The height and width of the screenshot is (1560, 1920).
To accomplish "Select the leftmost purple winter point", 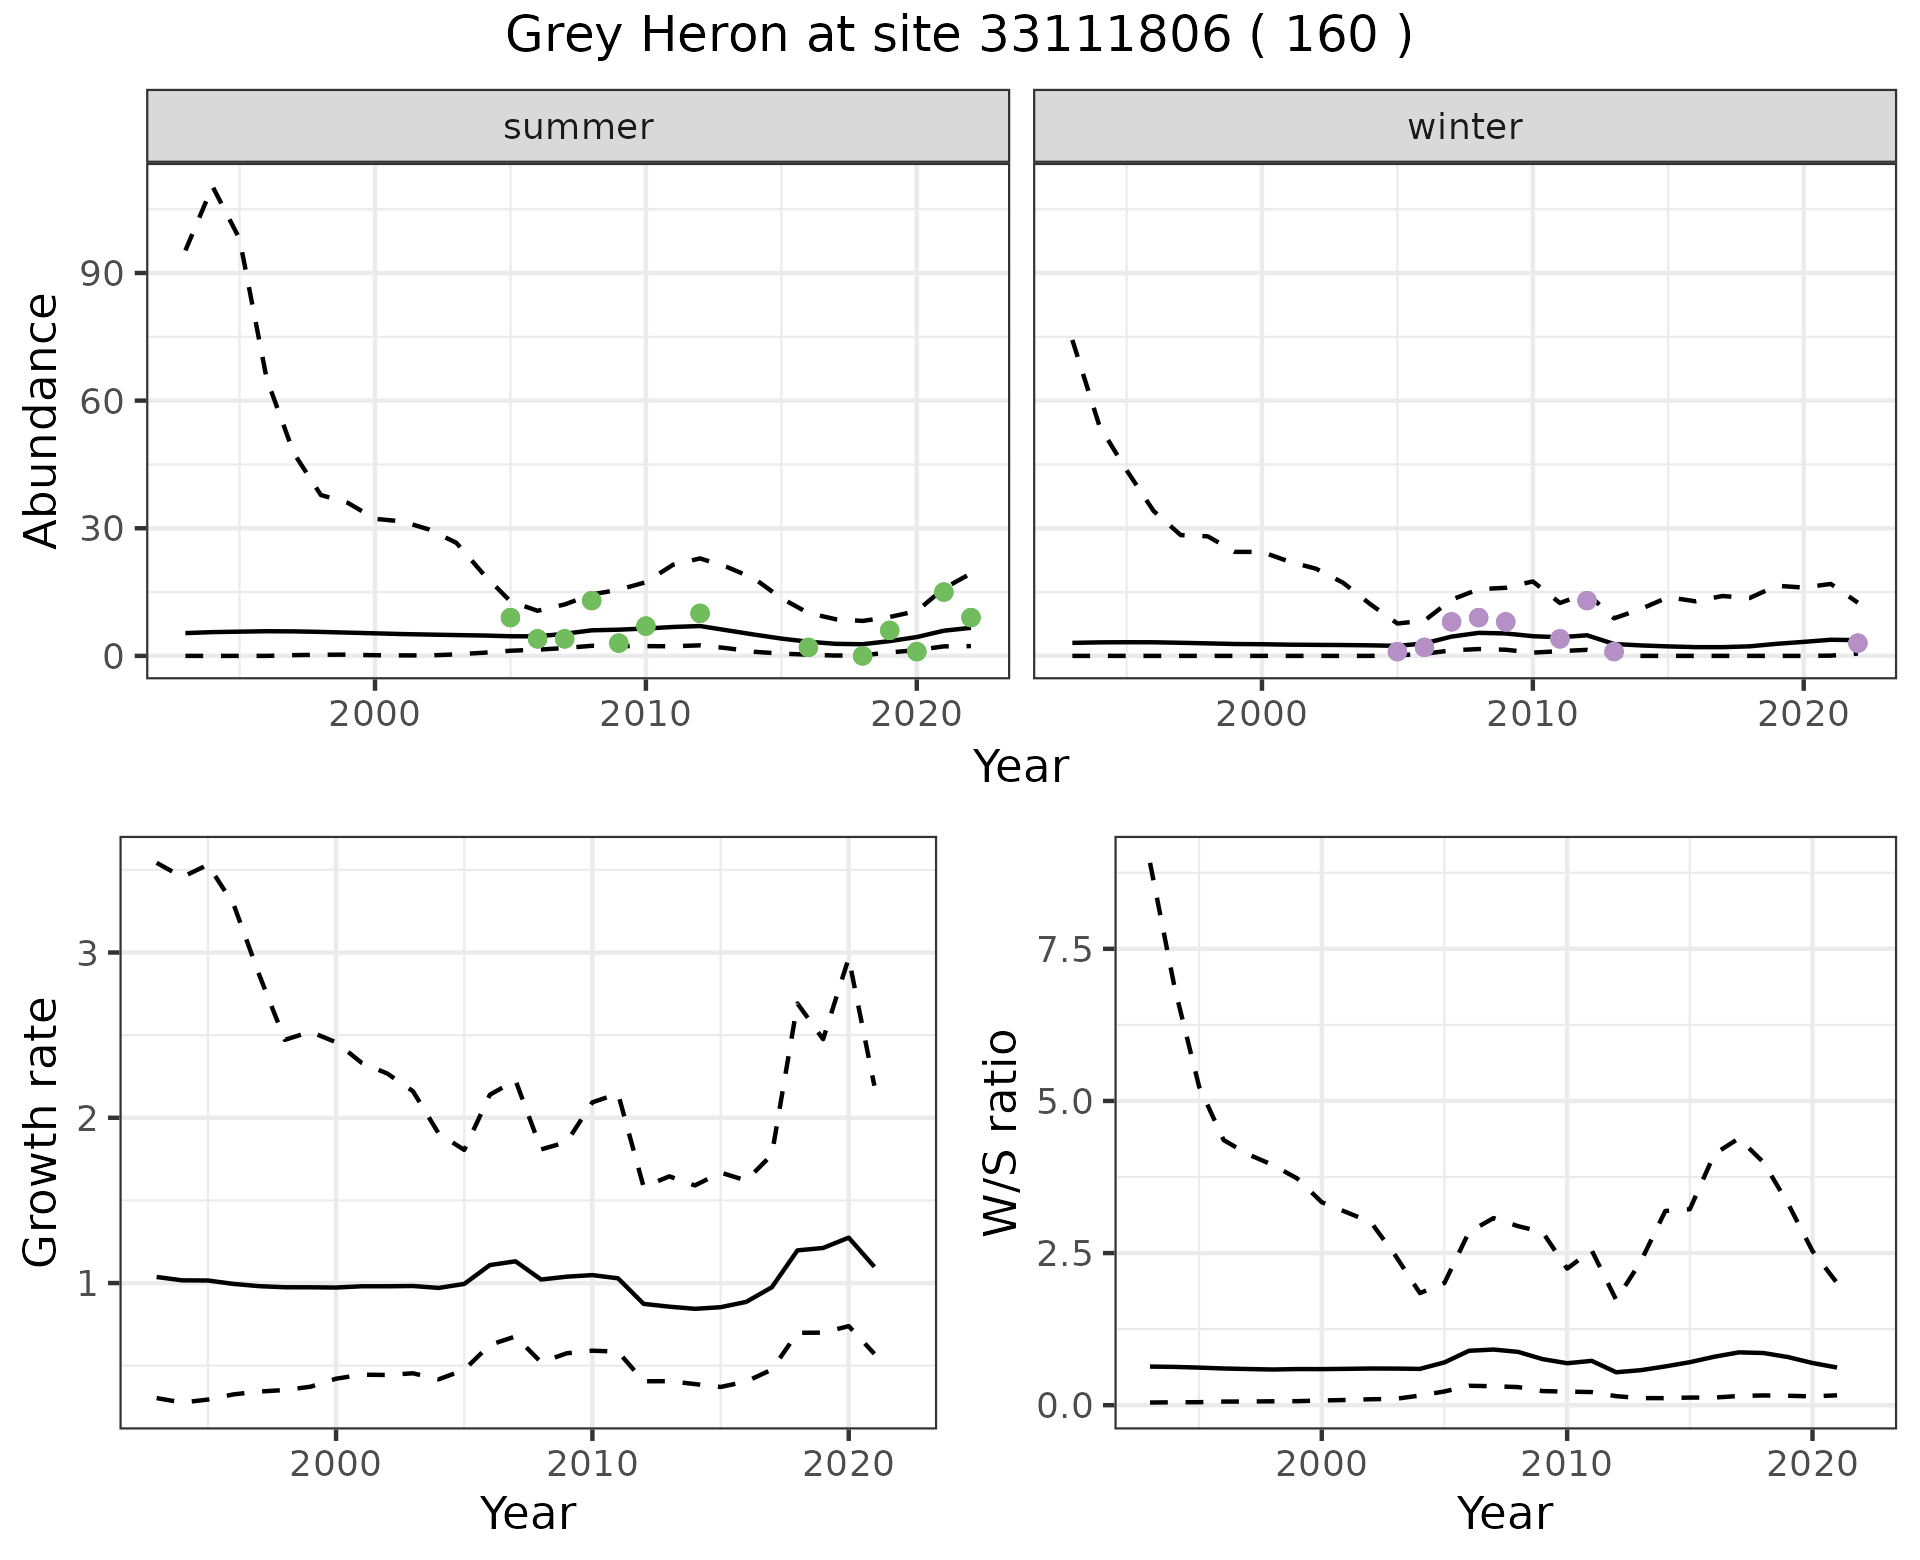I will click(1397, 652).
